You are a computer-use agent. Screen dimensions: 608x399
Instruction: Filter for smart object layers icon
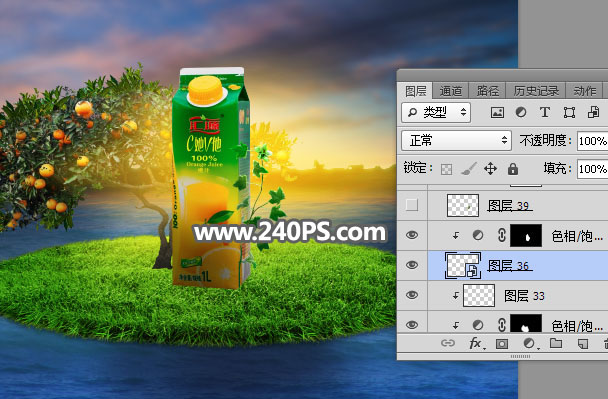(593, 112)
